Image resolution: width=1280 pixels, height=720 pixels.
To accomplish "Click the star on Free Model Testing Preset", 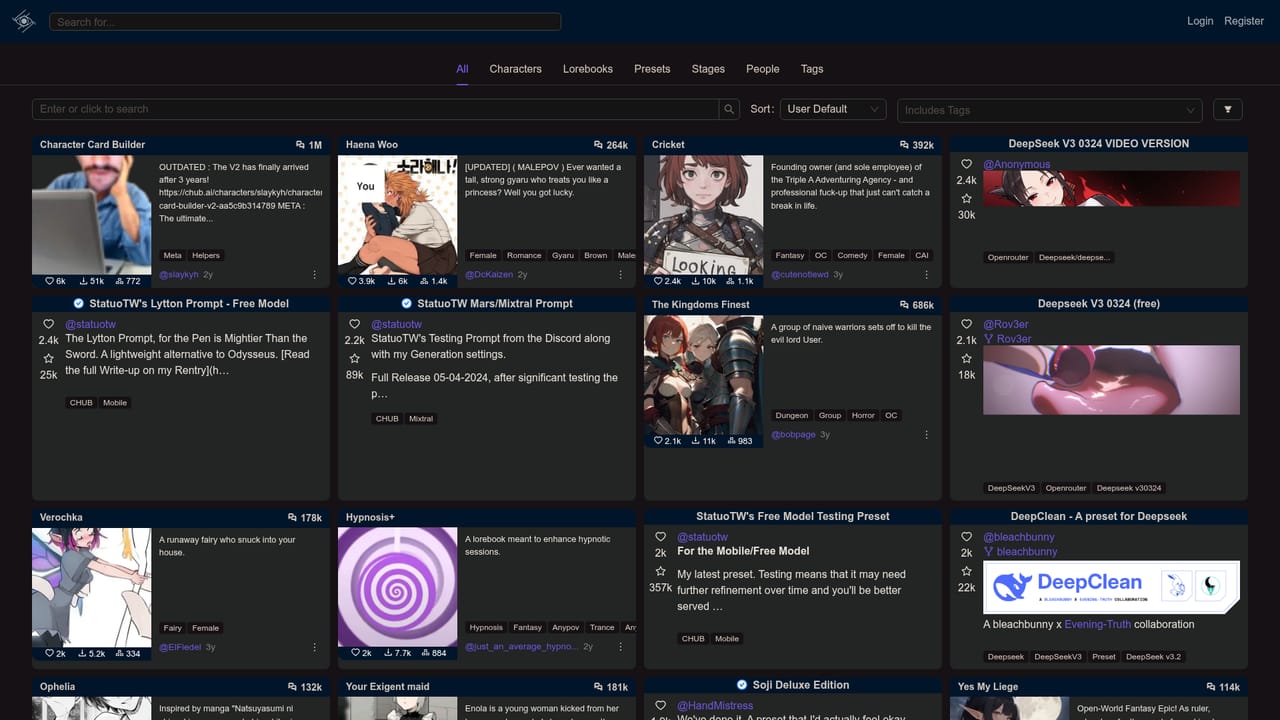I will pos(660,571).
